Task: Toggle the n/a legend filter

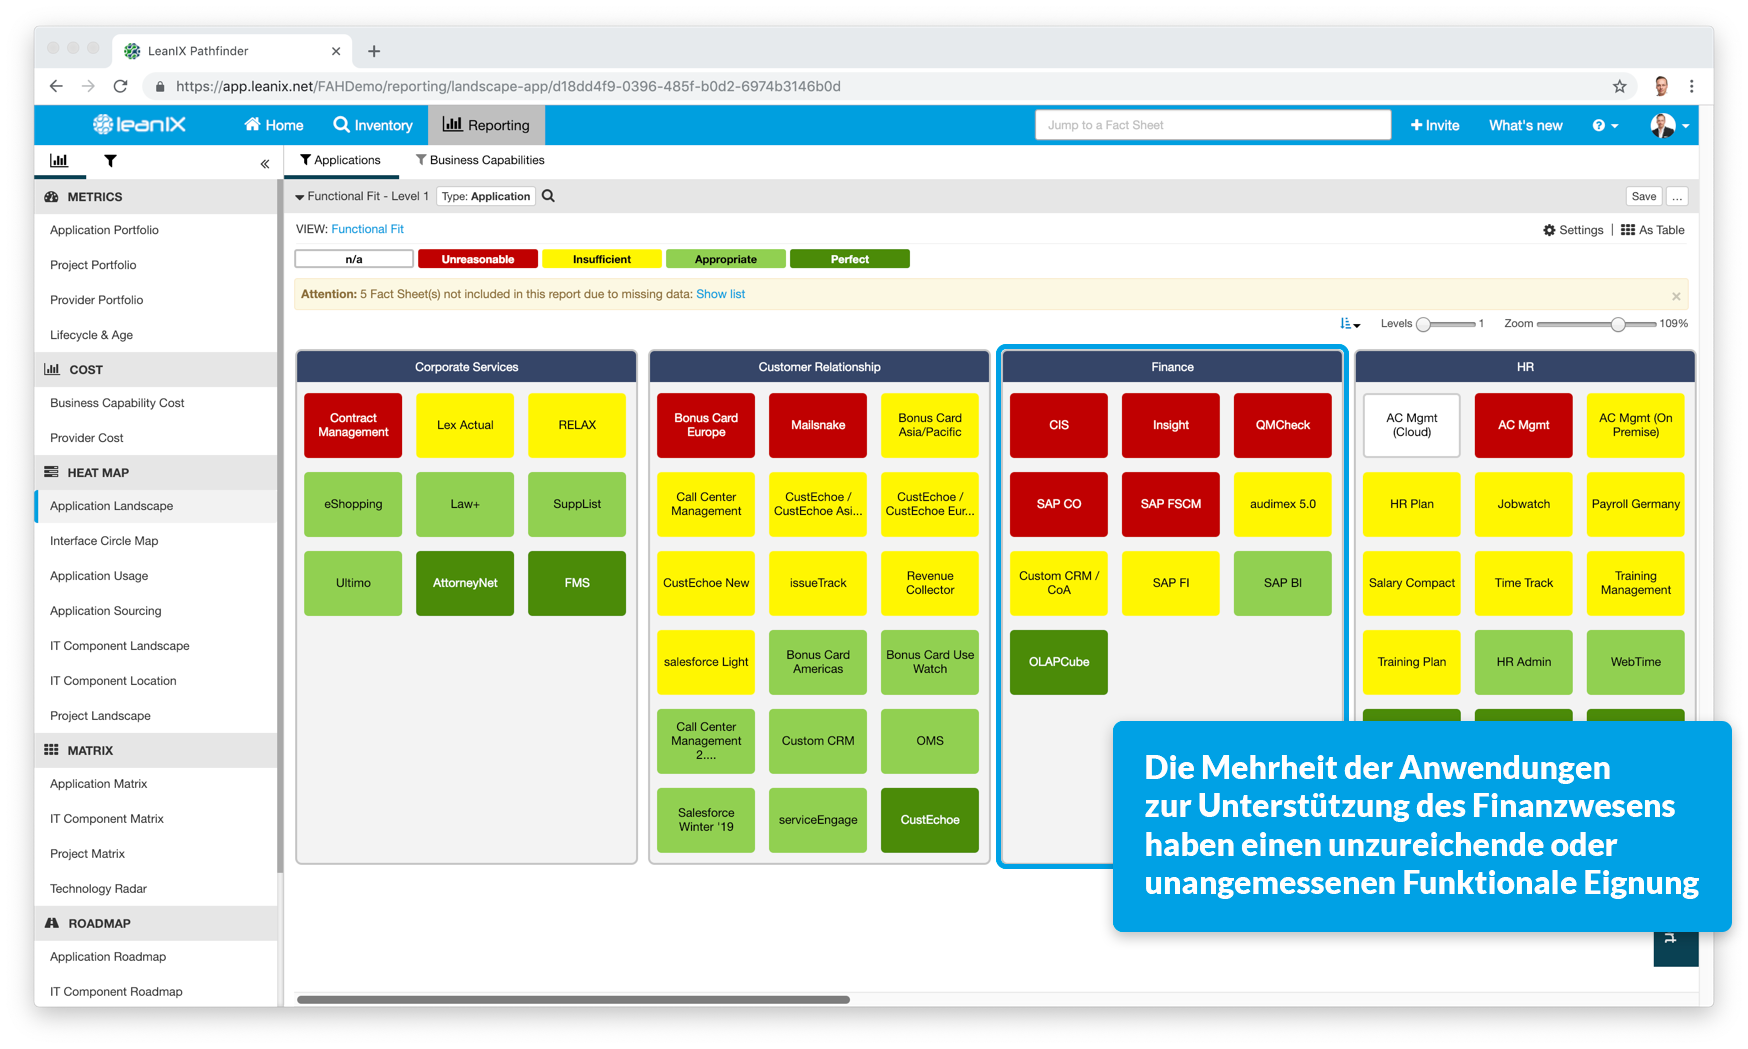Action: 353,258
